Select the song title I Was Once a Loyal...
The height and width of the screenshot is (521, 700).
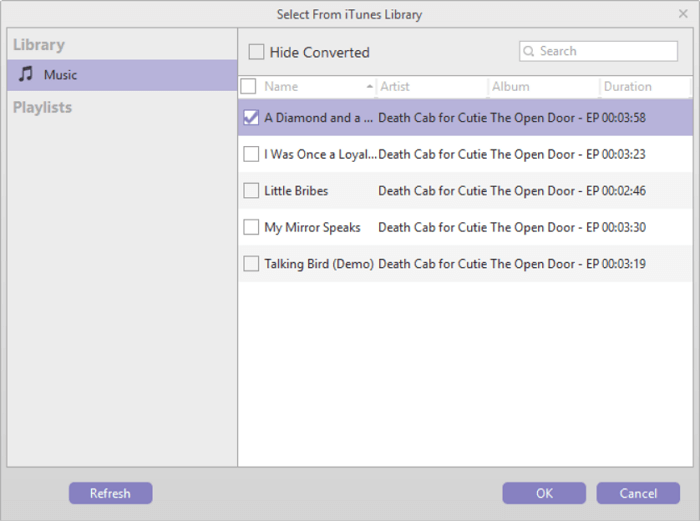[x=321, y=154]
